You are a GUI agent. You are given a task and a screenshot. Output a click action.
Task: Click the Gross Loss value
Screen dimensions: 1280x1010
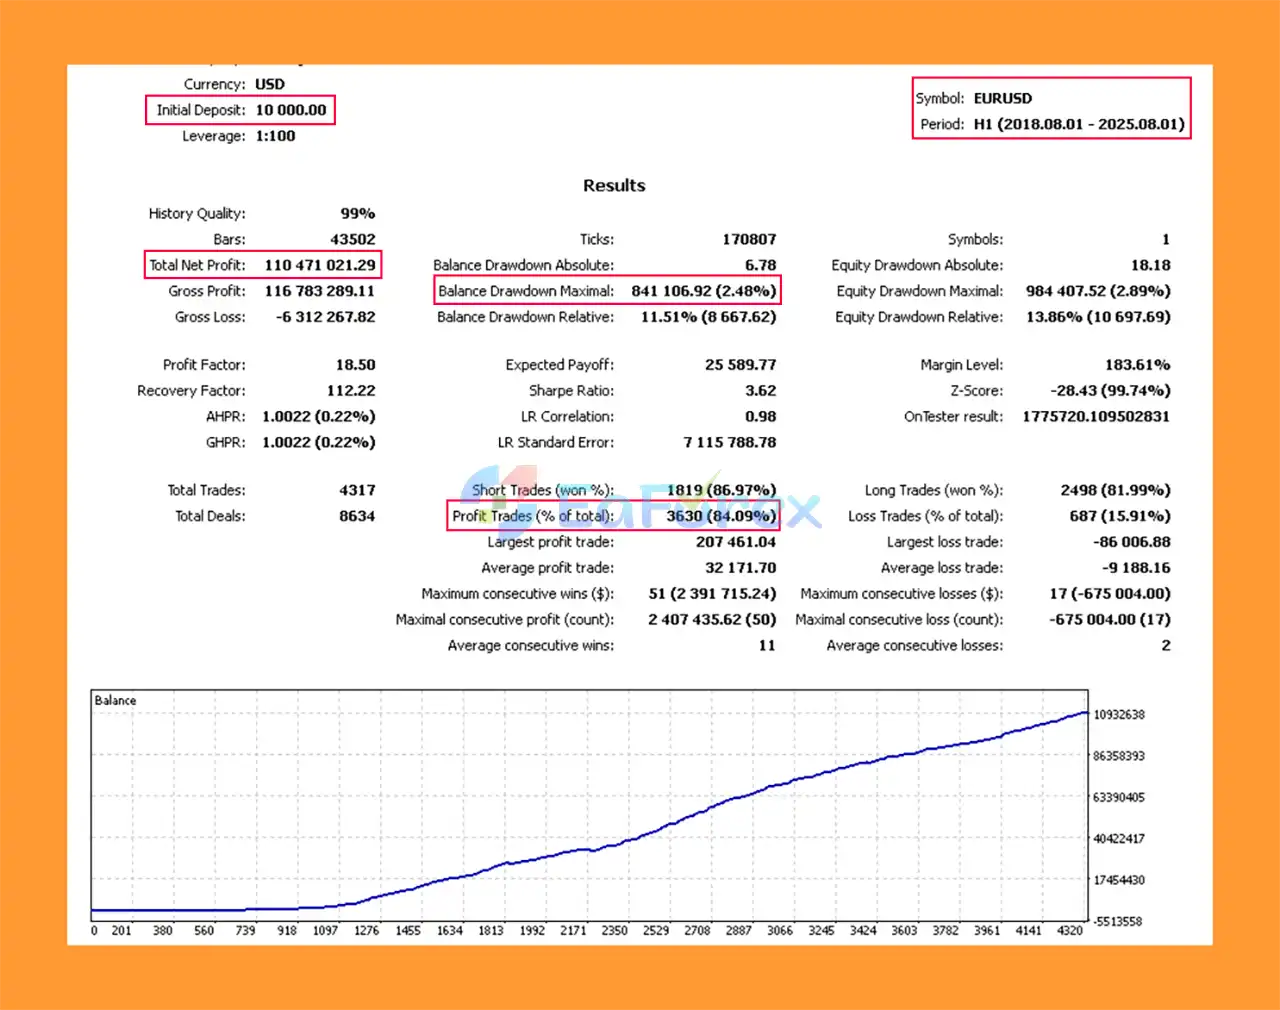point(325,317)
